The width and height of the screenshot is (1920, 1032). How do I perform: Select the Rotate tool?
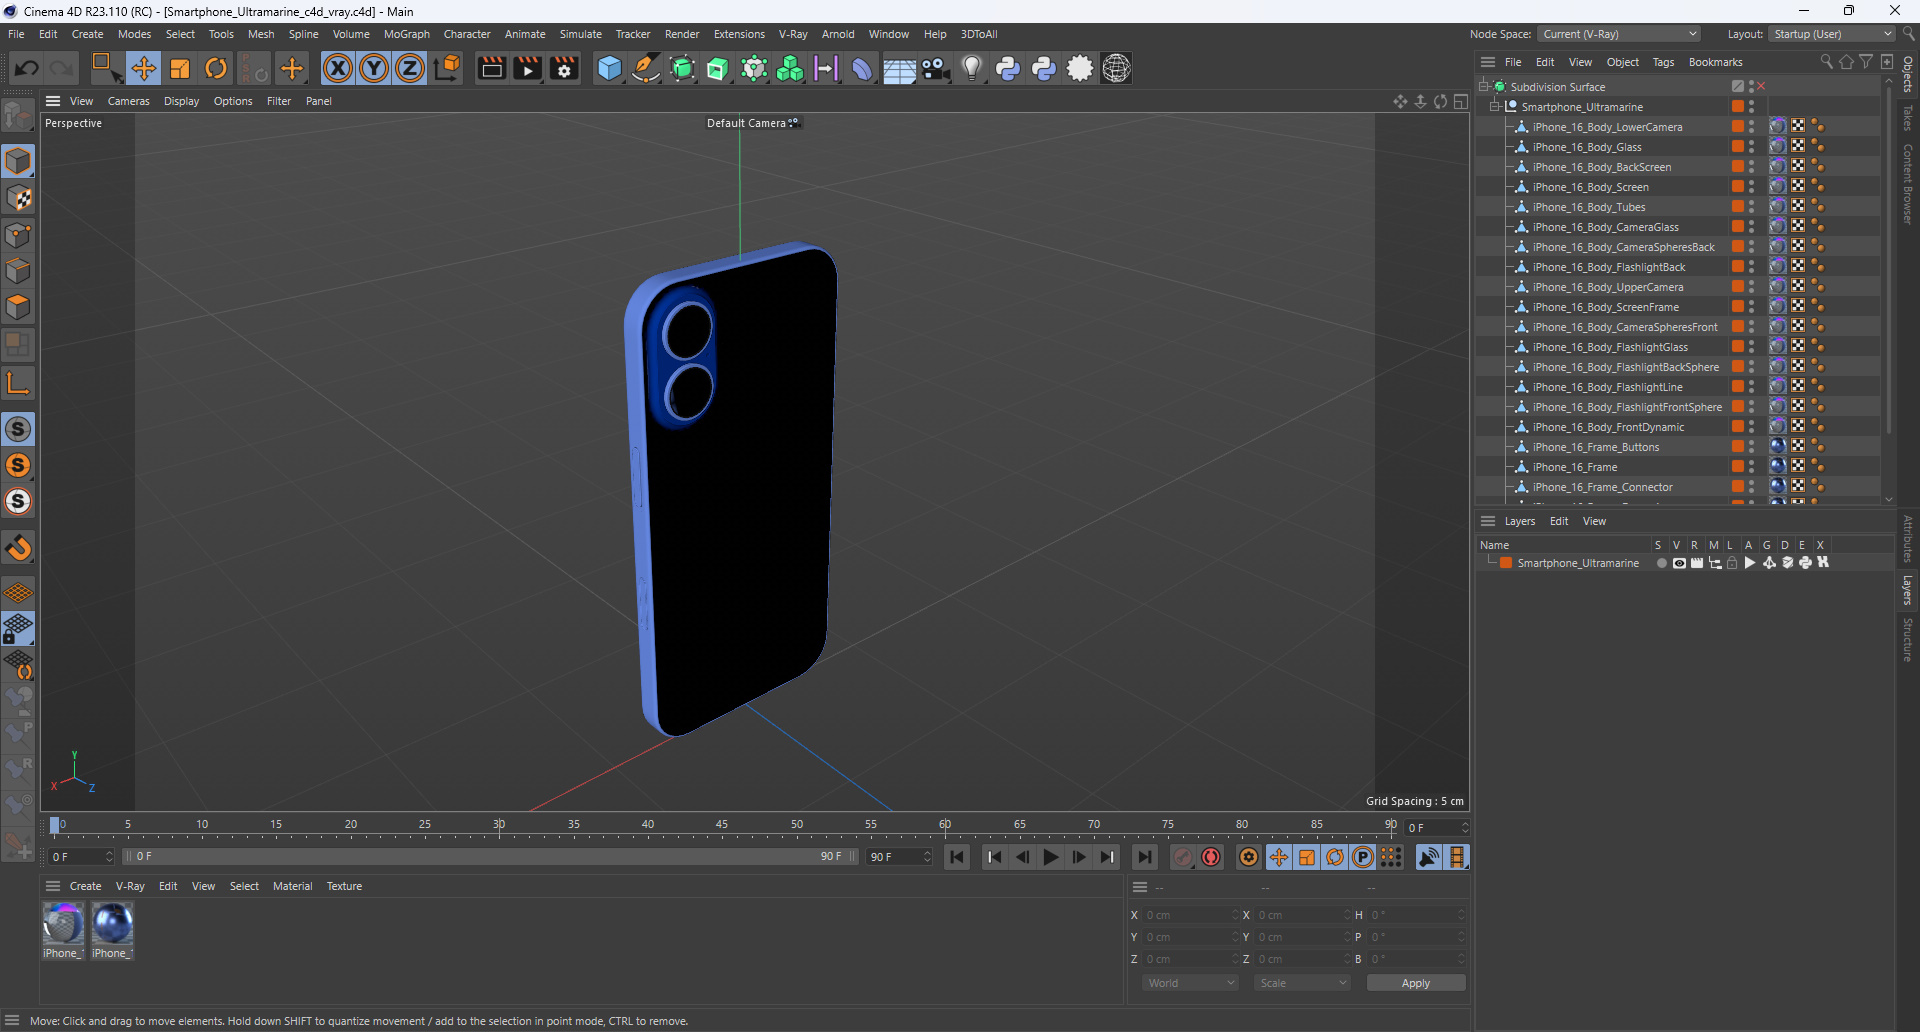click(x=216, y=68)
